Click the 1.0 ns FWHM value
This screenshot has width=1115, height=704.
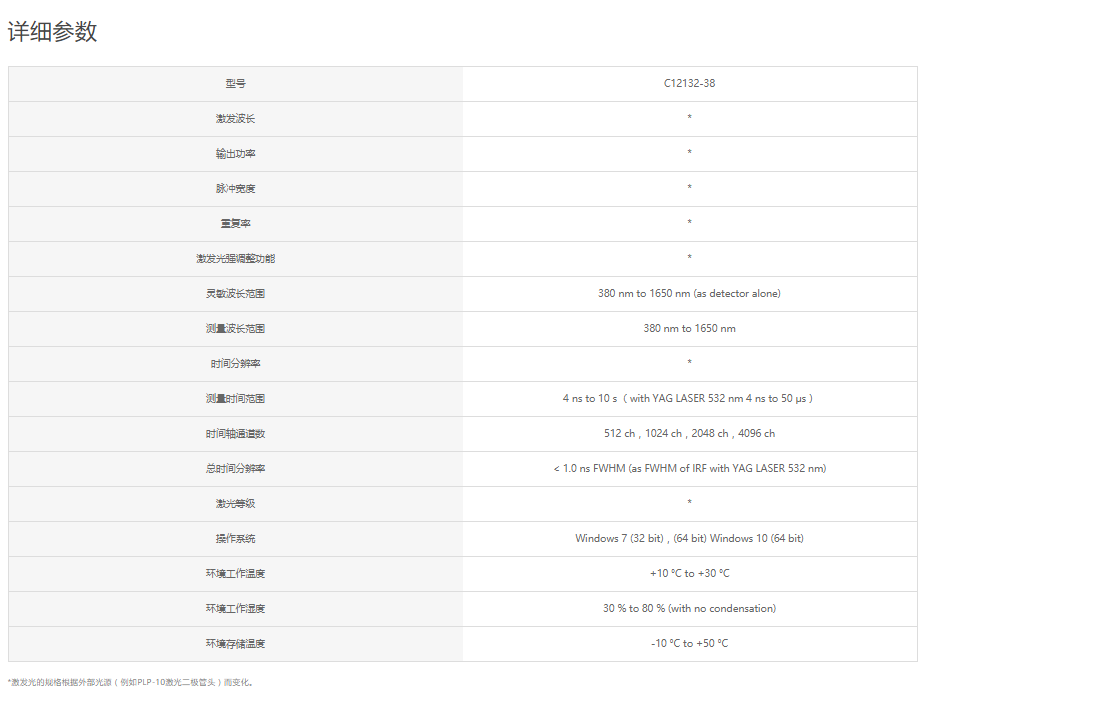point(689,468)
